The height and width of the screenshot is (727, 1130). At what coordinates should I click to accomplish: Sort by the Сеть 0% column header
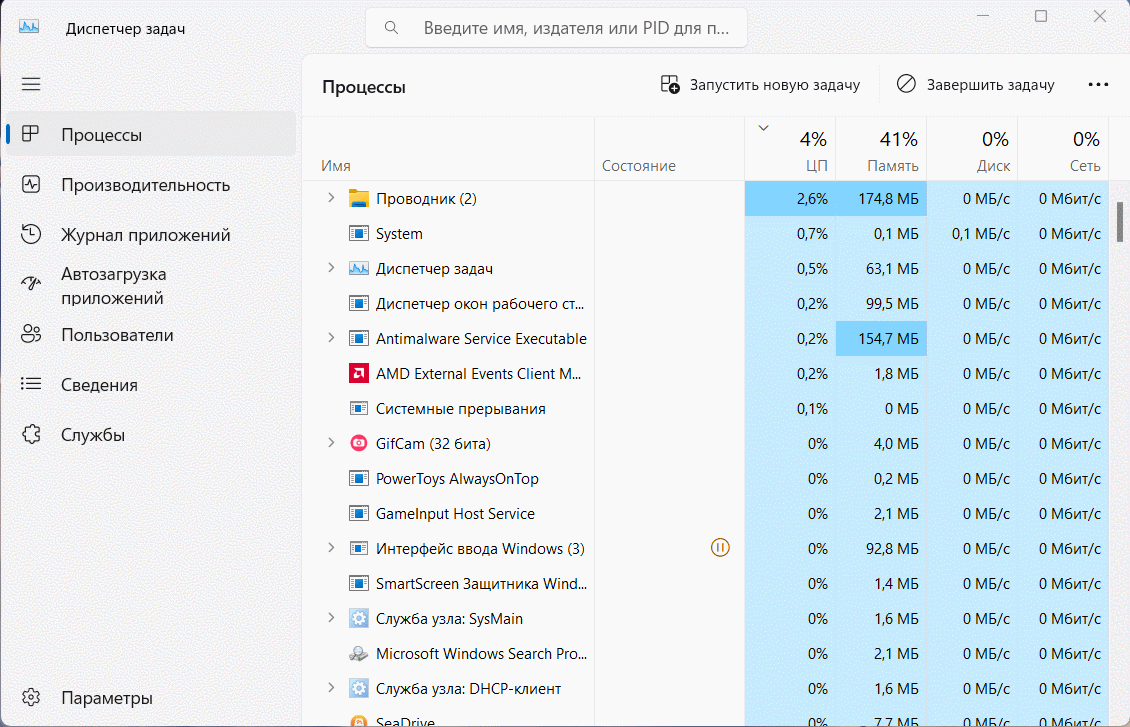[1063, 149]
